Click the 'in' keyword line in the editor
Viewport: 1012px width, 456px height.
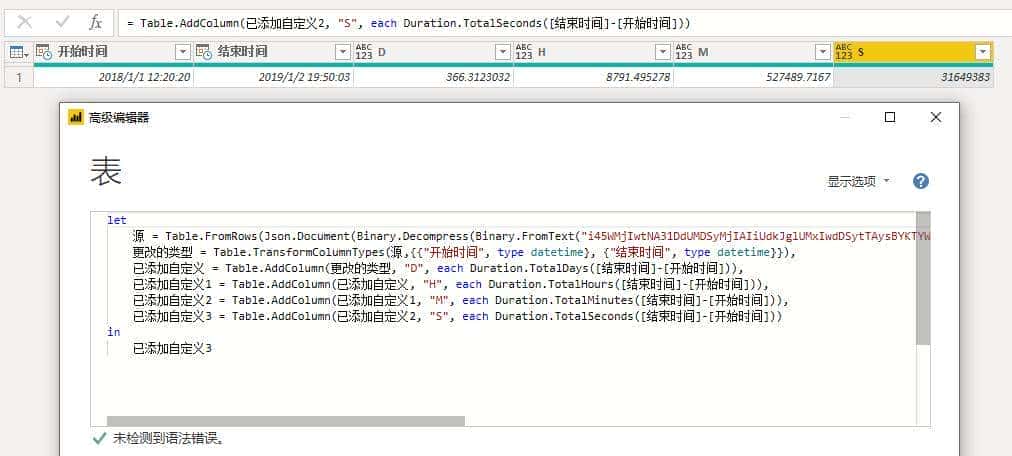114,332
